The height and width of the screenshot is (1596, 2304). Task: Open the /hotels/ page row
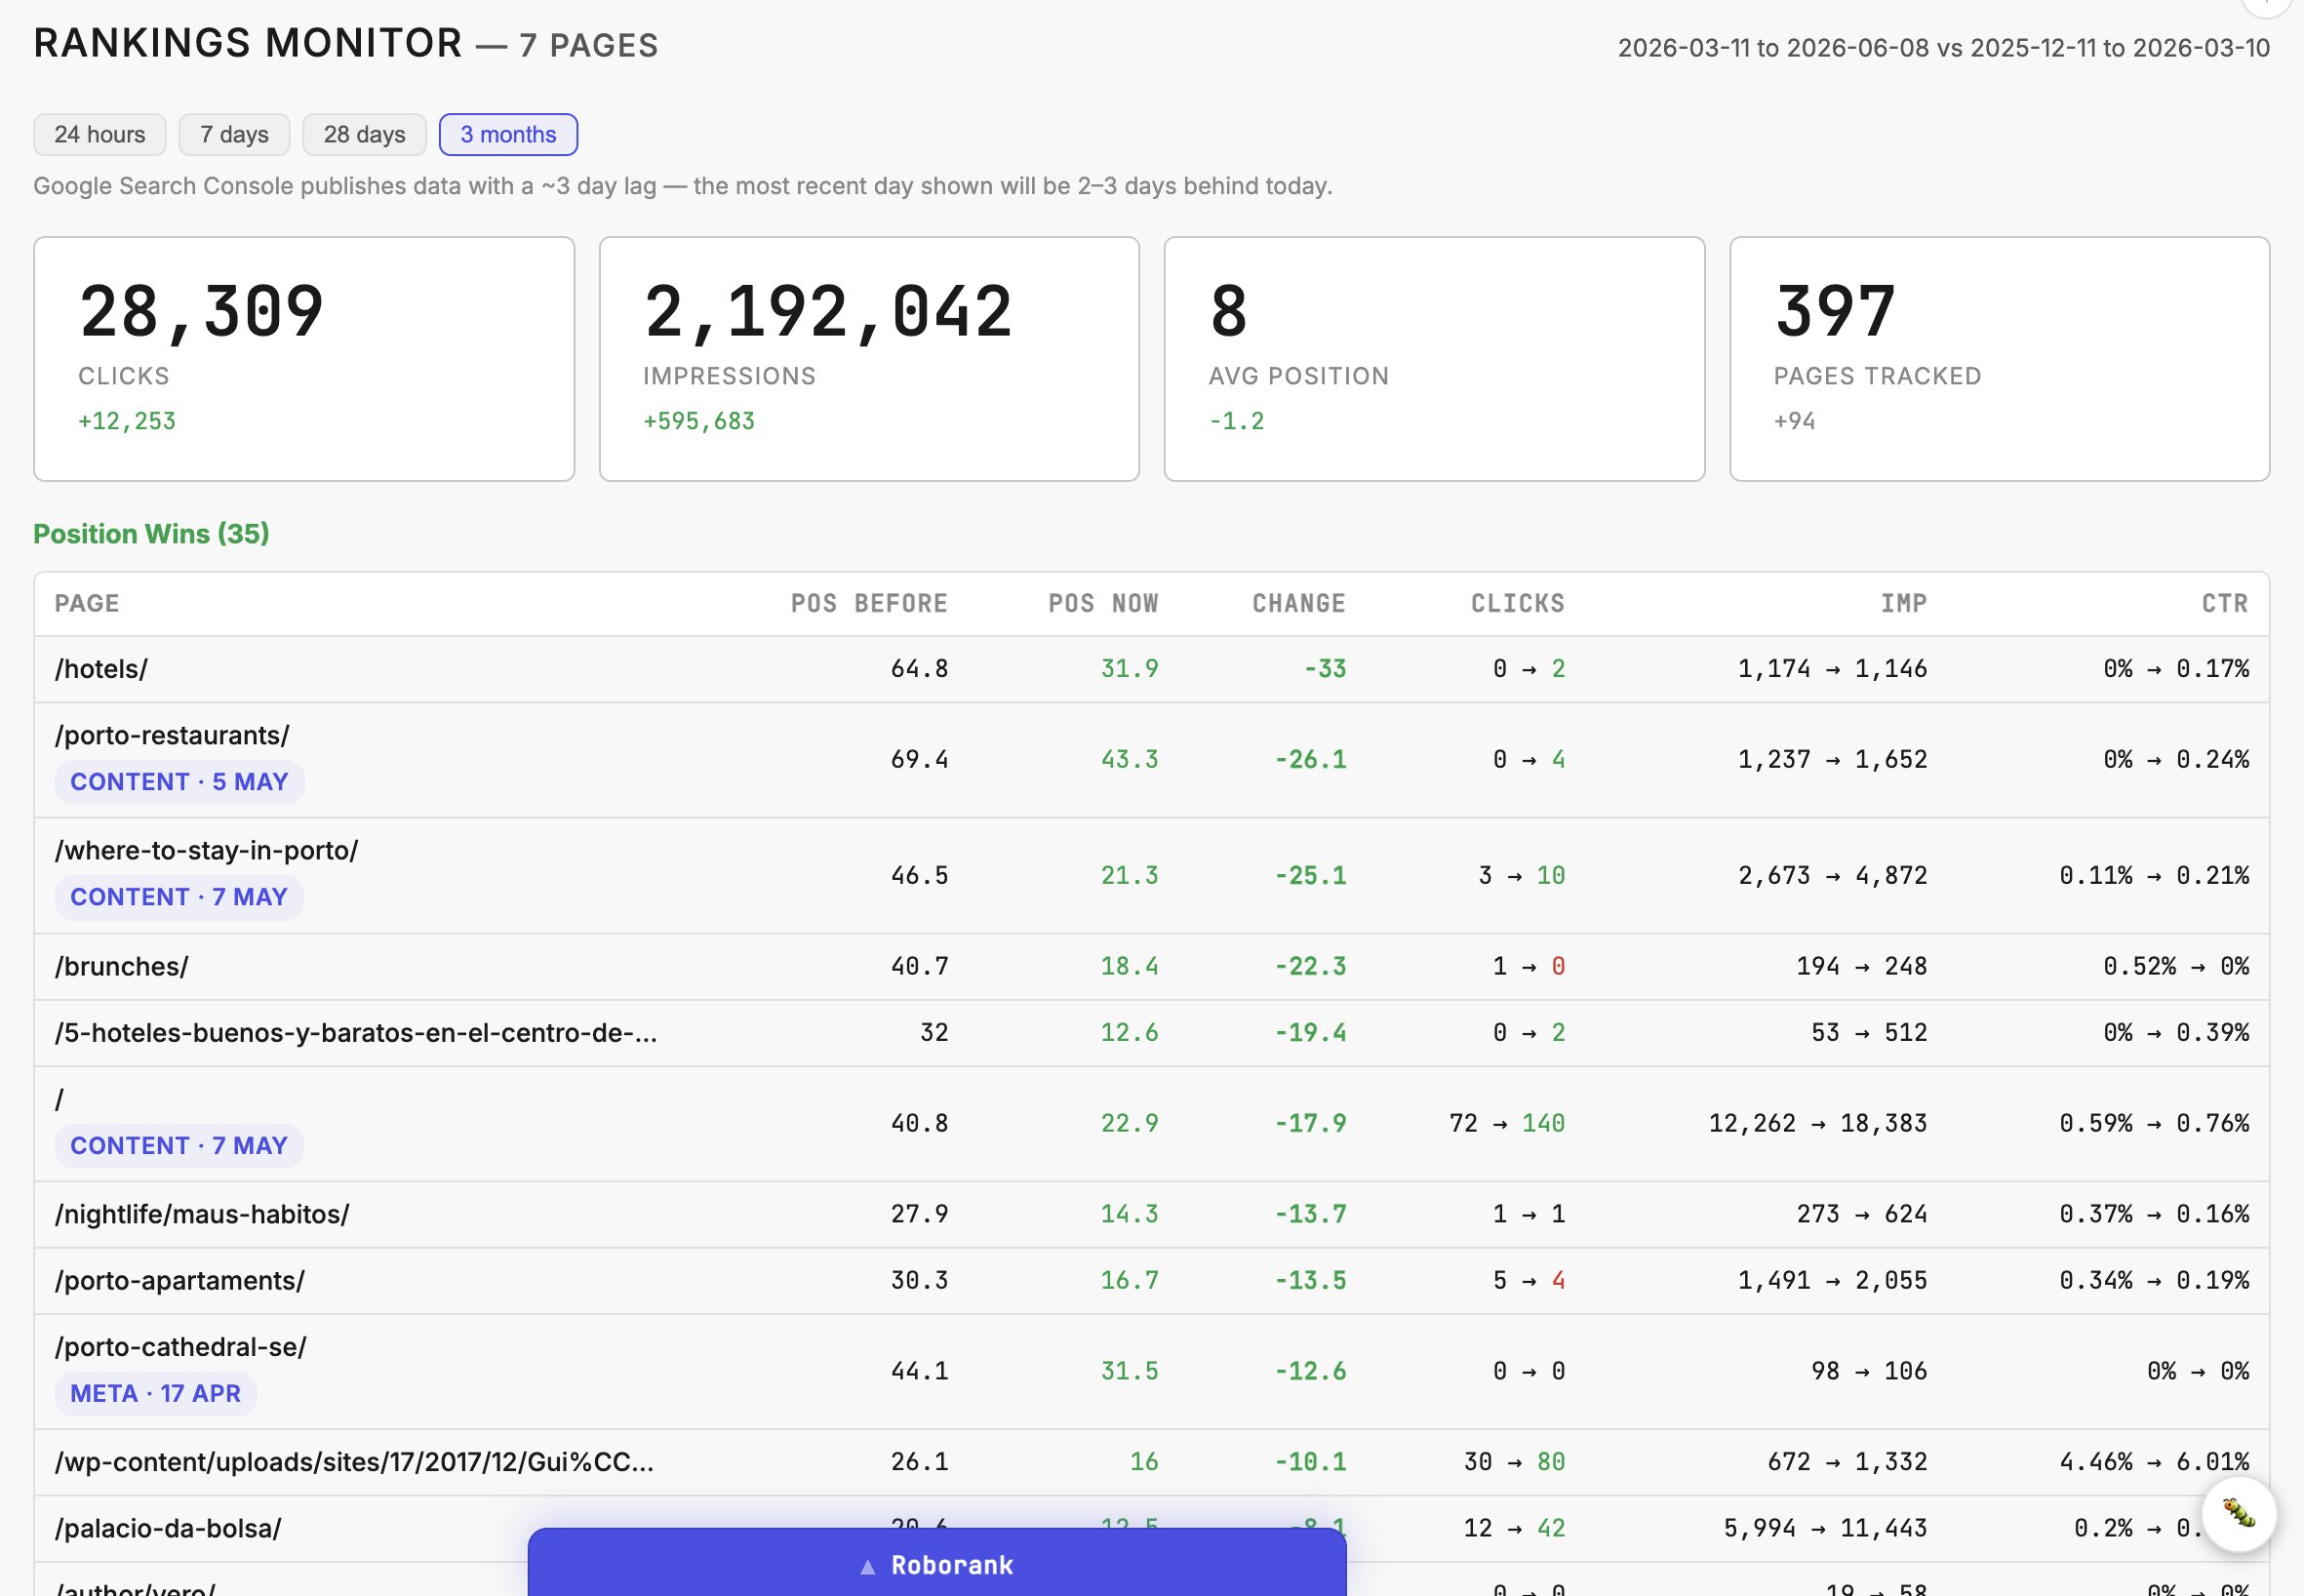[x=1151, y=669]
